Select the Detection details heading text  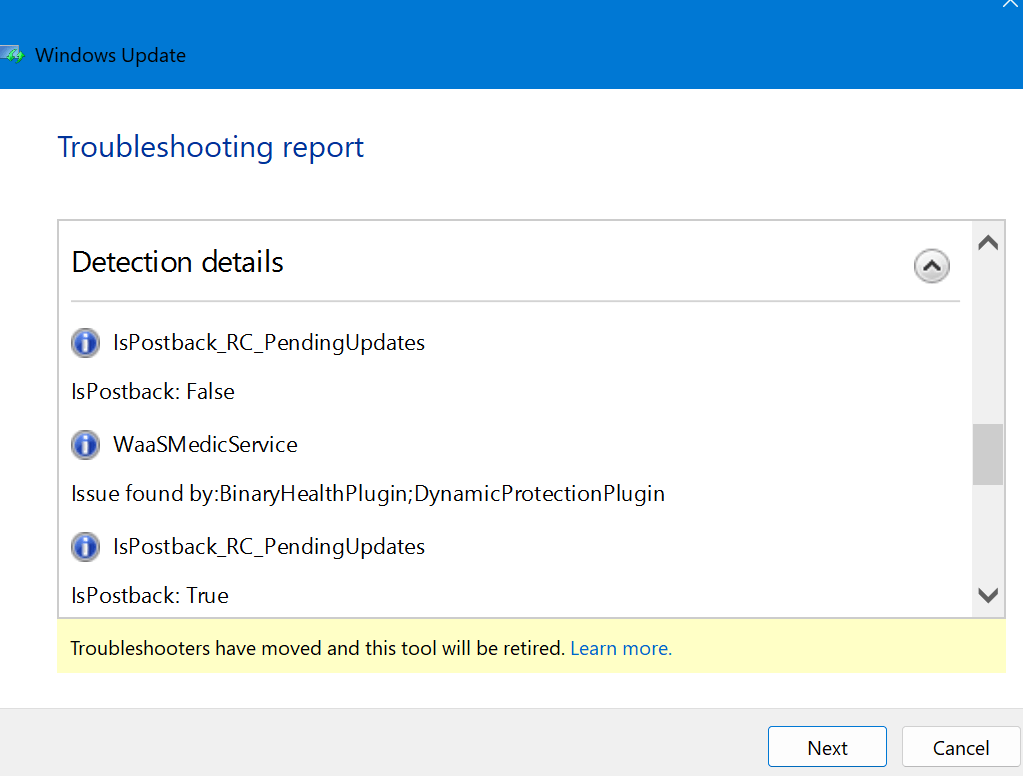(177, 262)
